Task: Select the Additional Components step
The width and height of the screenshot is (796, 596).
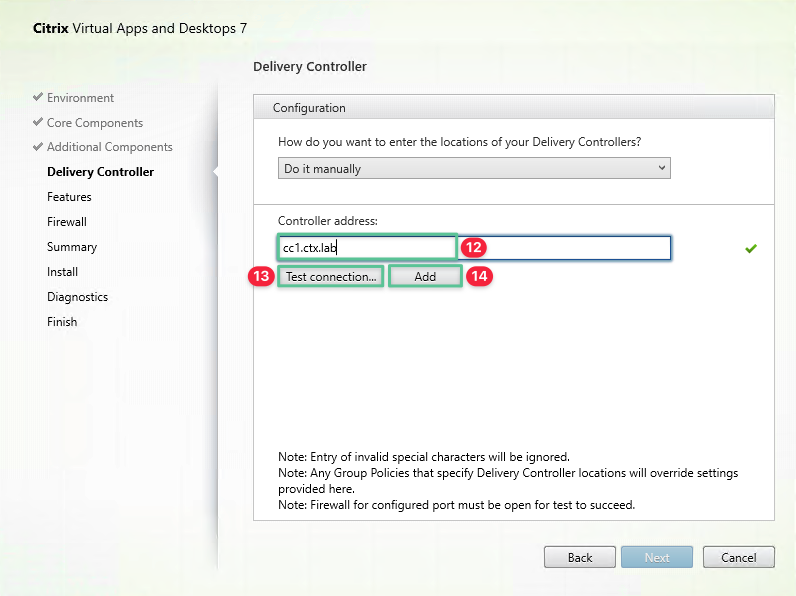Action: click(110, 147)
